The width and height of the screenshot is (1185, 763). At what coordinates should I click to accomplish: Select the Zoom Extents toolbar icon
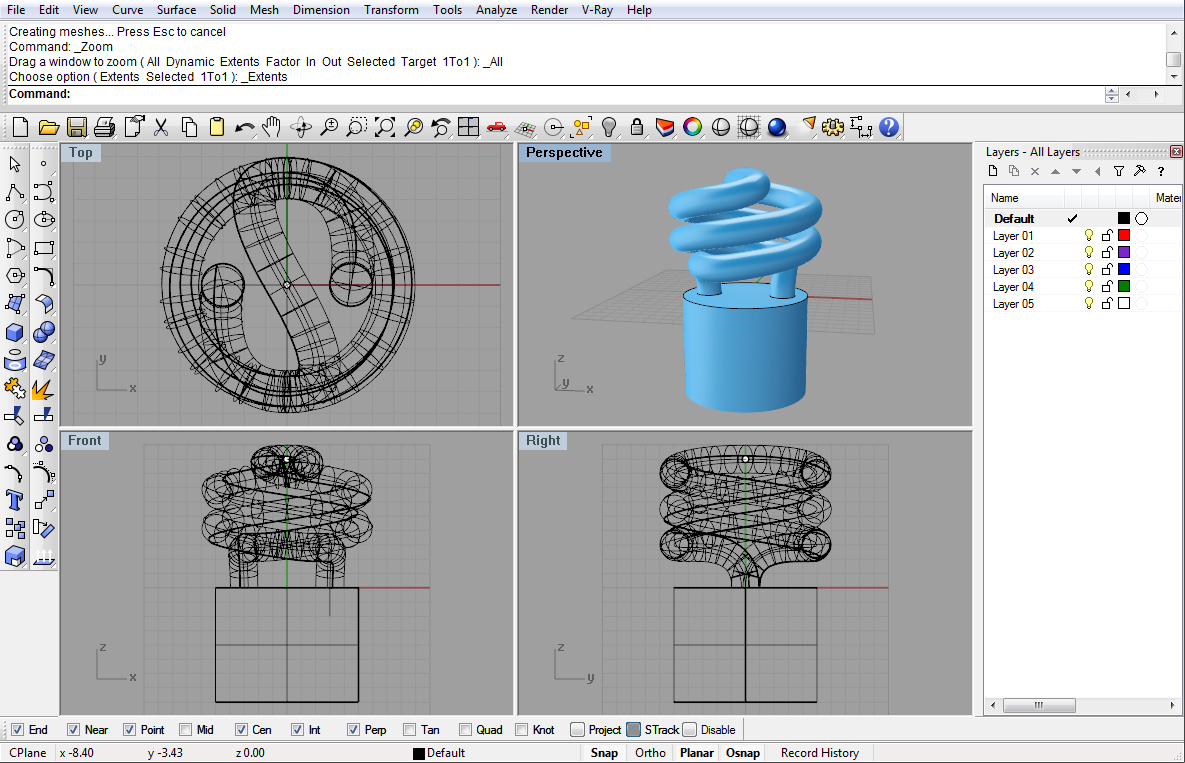pos(385,127)
